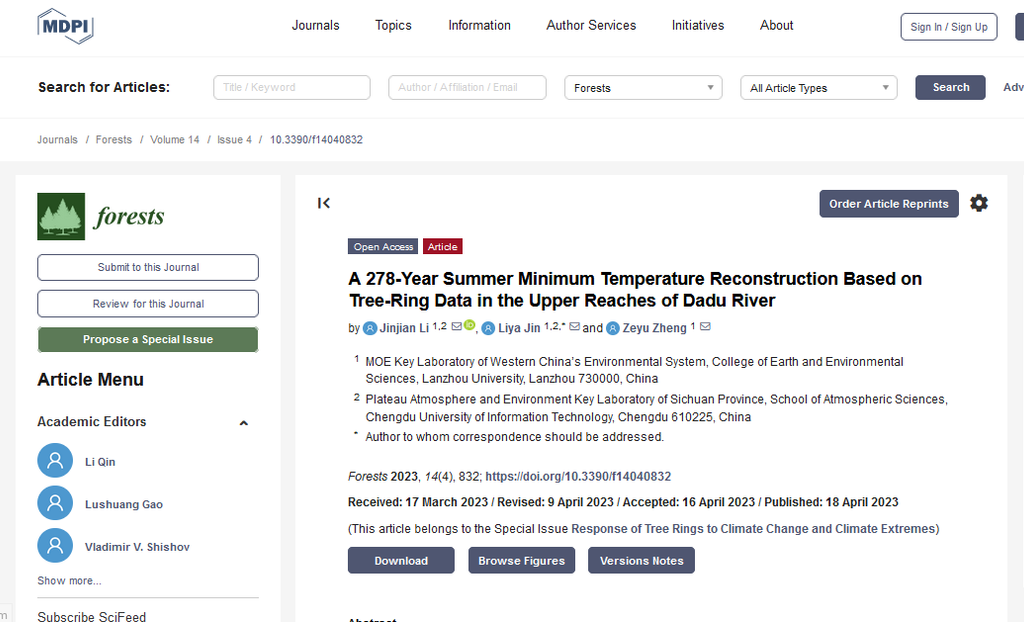Click Submit to this Journal button

(148, 267)
